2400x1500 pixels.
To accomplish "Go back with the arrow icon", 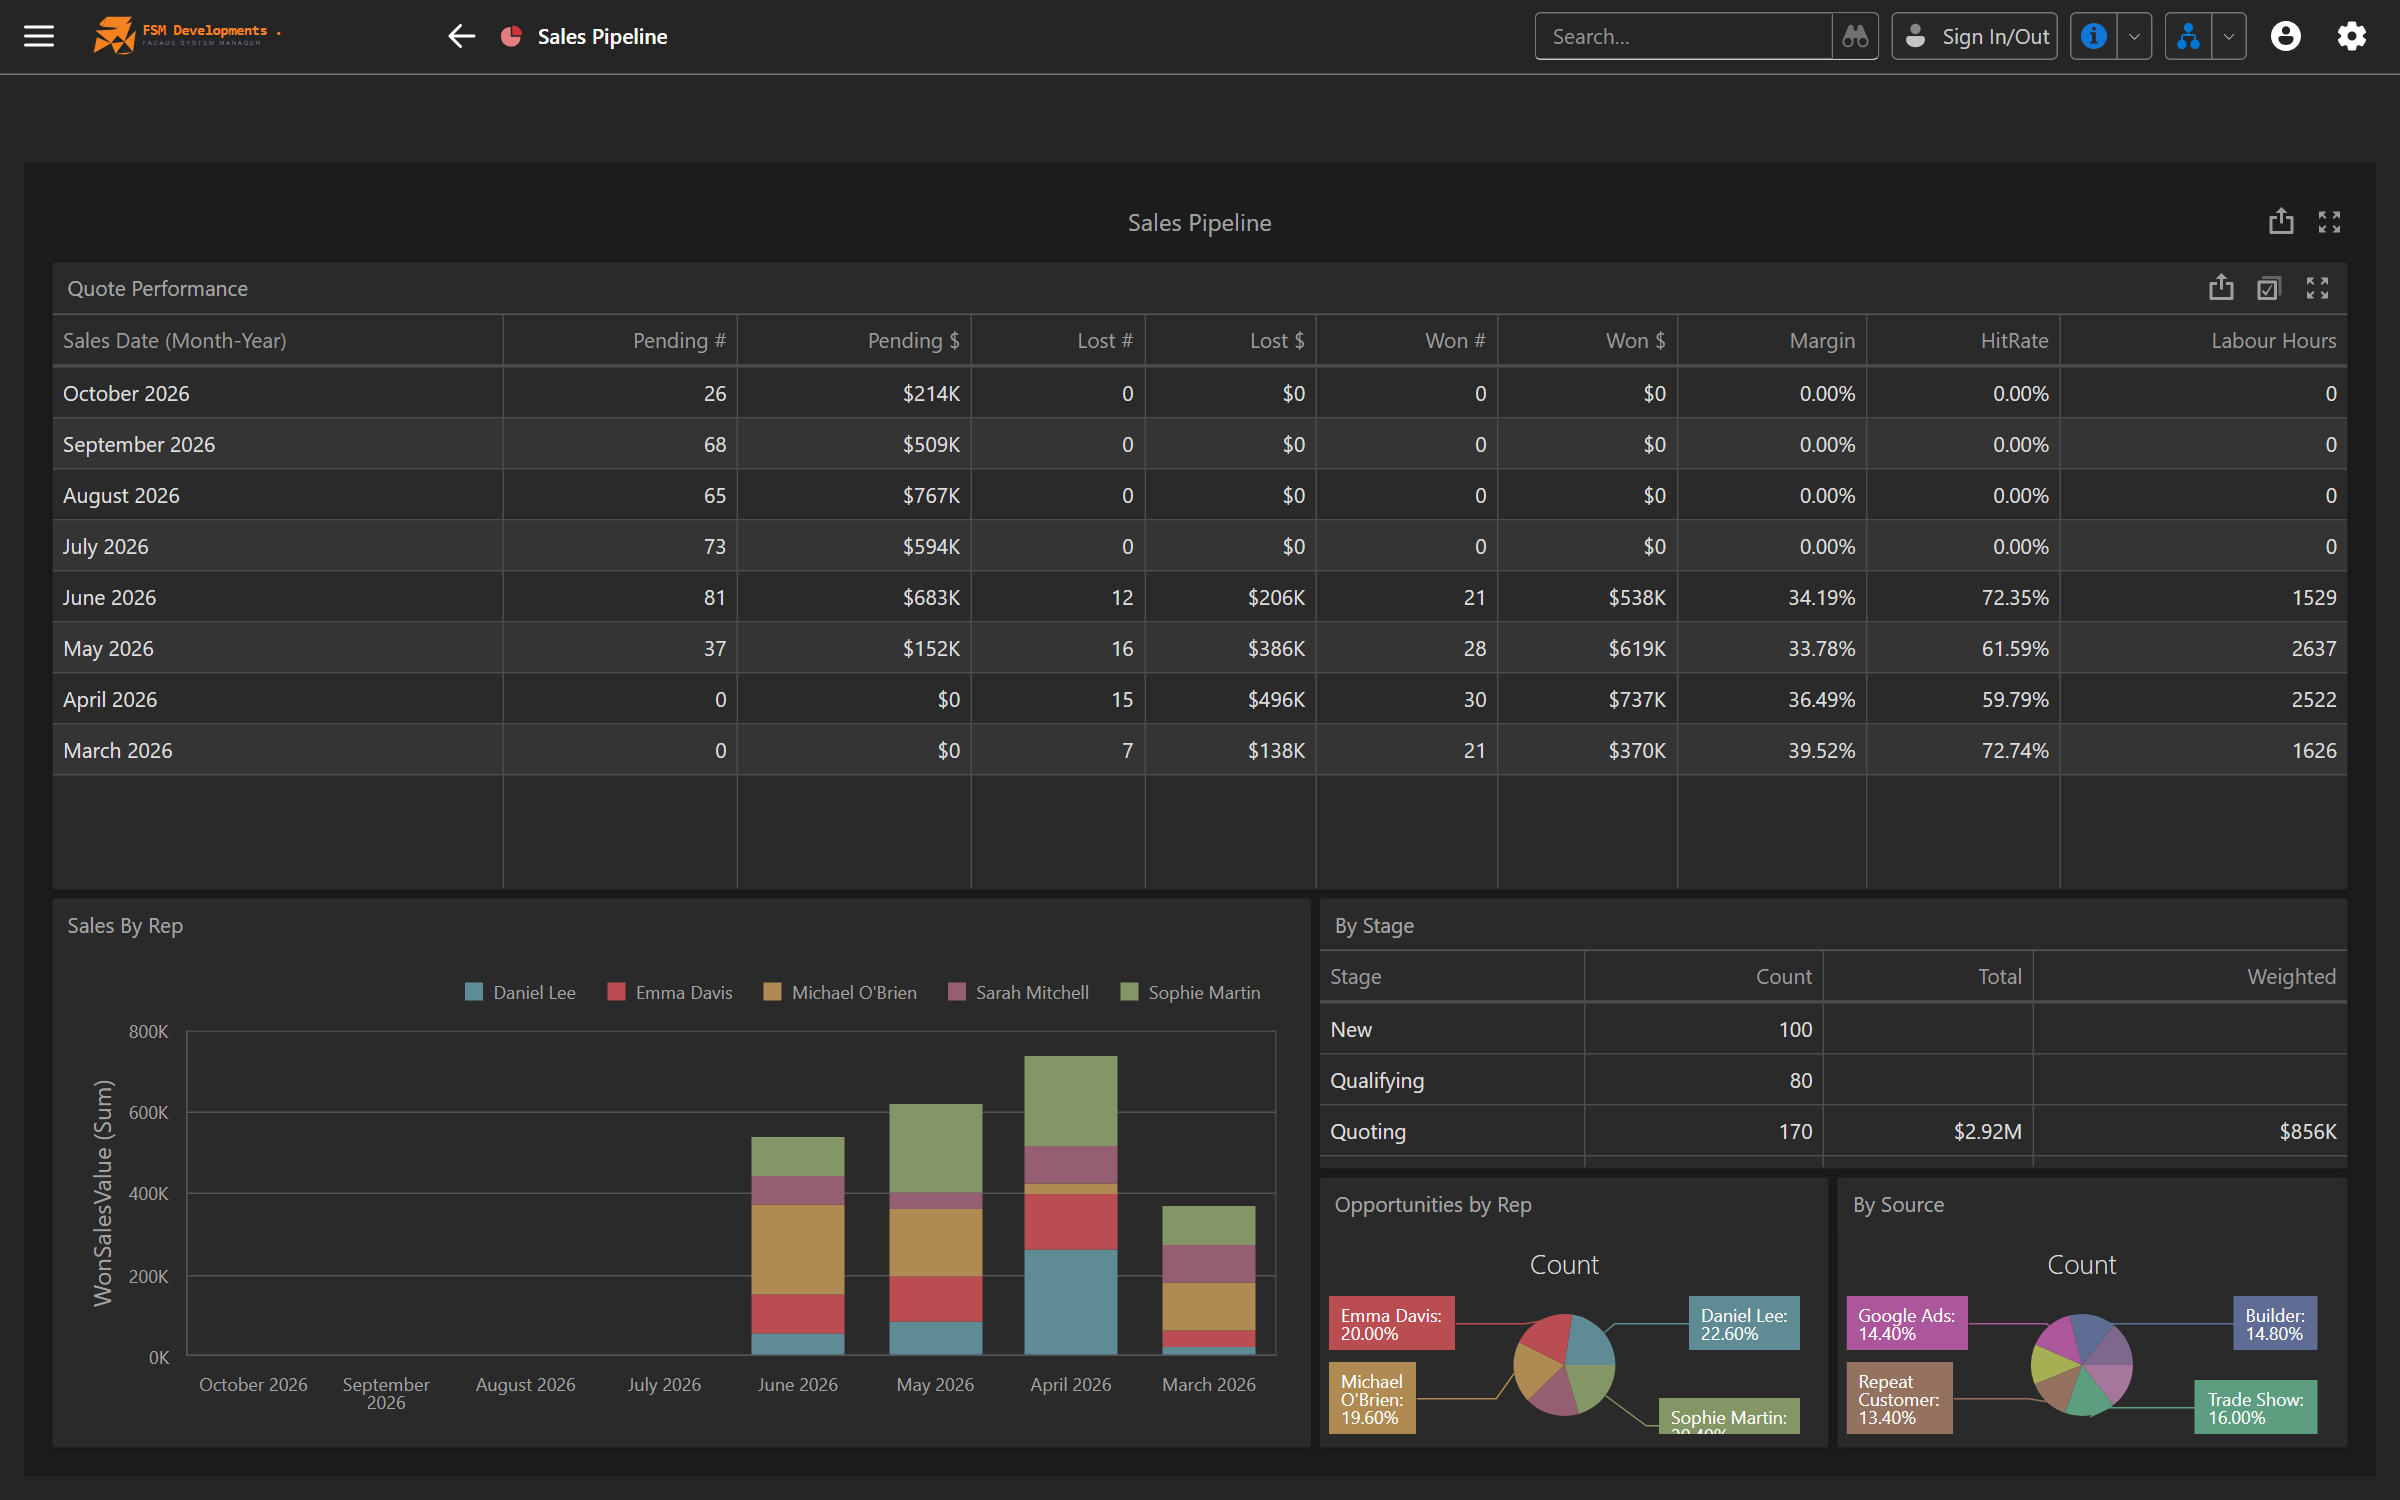I will (x=461, y=36).
